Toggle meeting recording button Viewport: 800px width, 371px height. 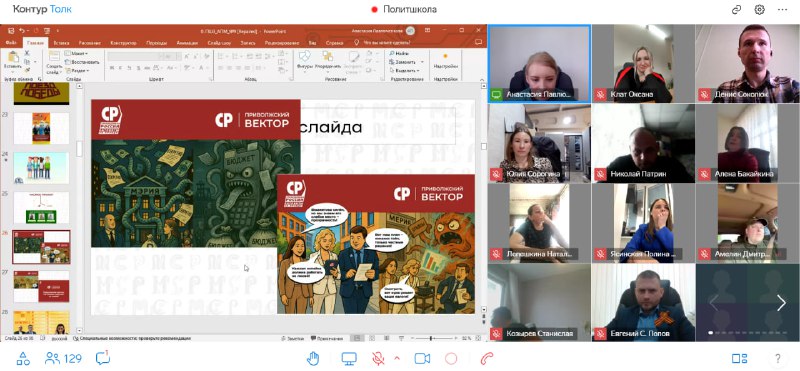point(451,359)
